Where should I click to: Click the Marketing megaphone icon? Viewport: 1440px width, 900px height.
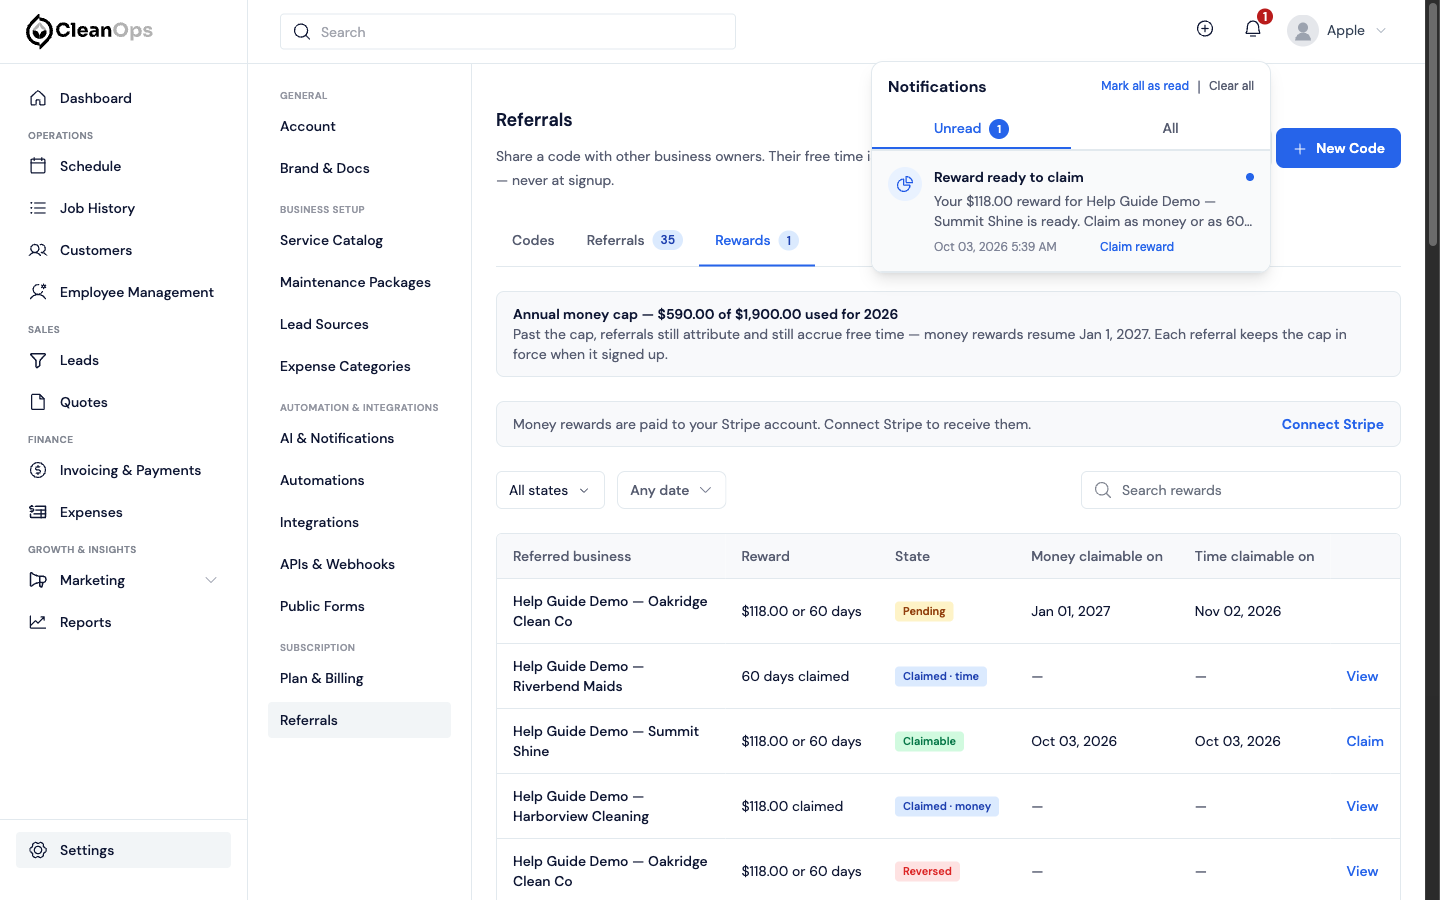point(38,580)
